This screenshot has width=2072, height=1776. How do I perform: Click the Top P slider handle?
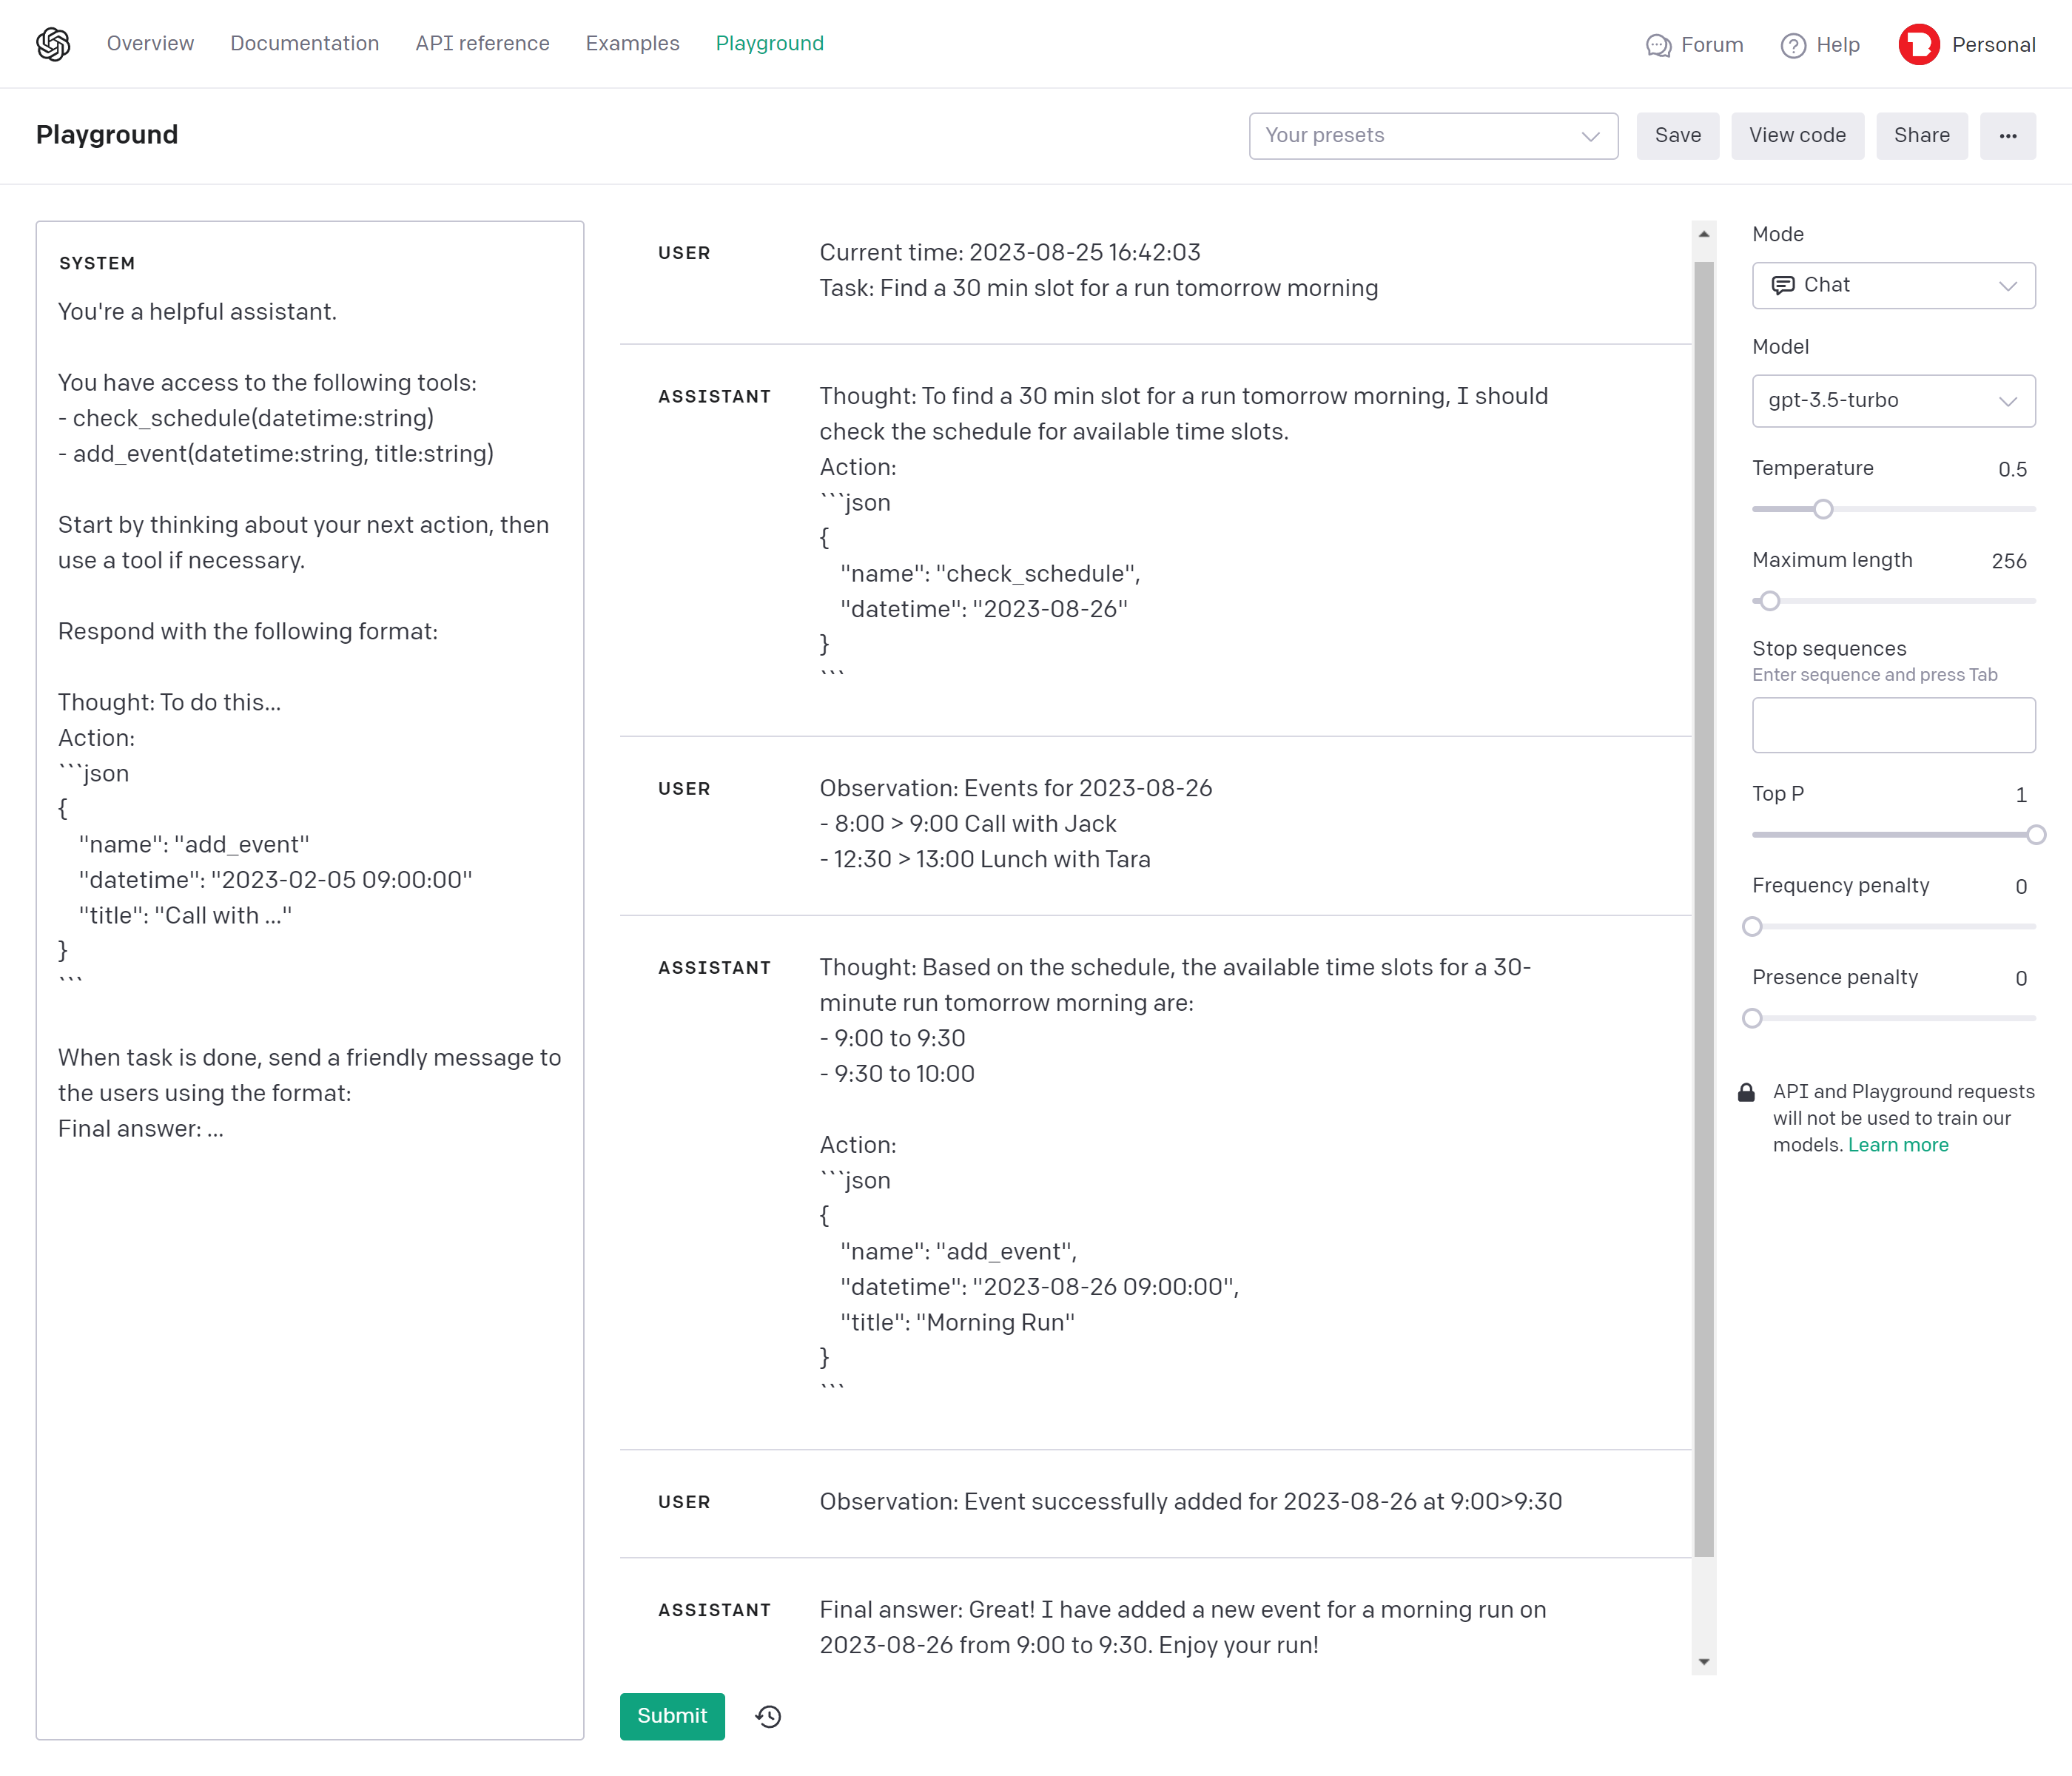[2036, 835]
